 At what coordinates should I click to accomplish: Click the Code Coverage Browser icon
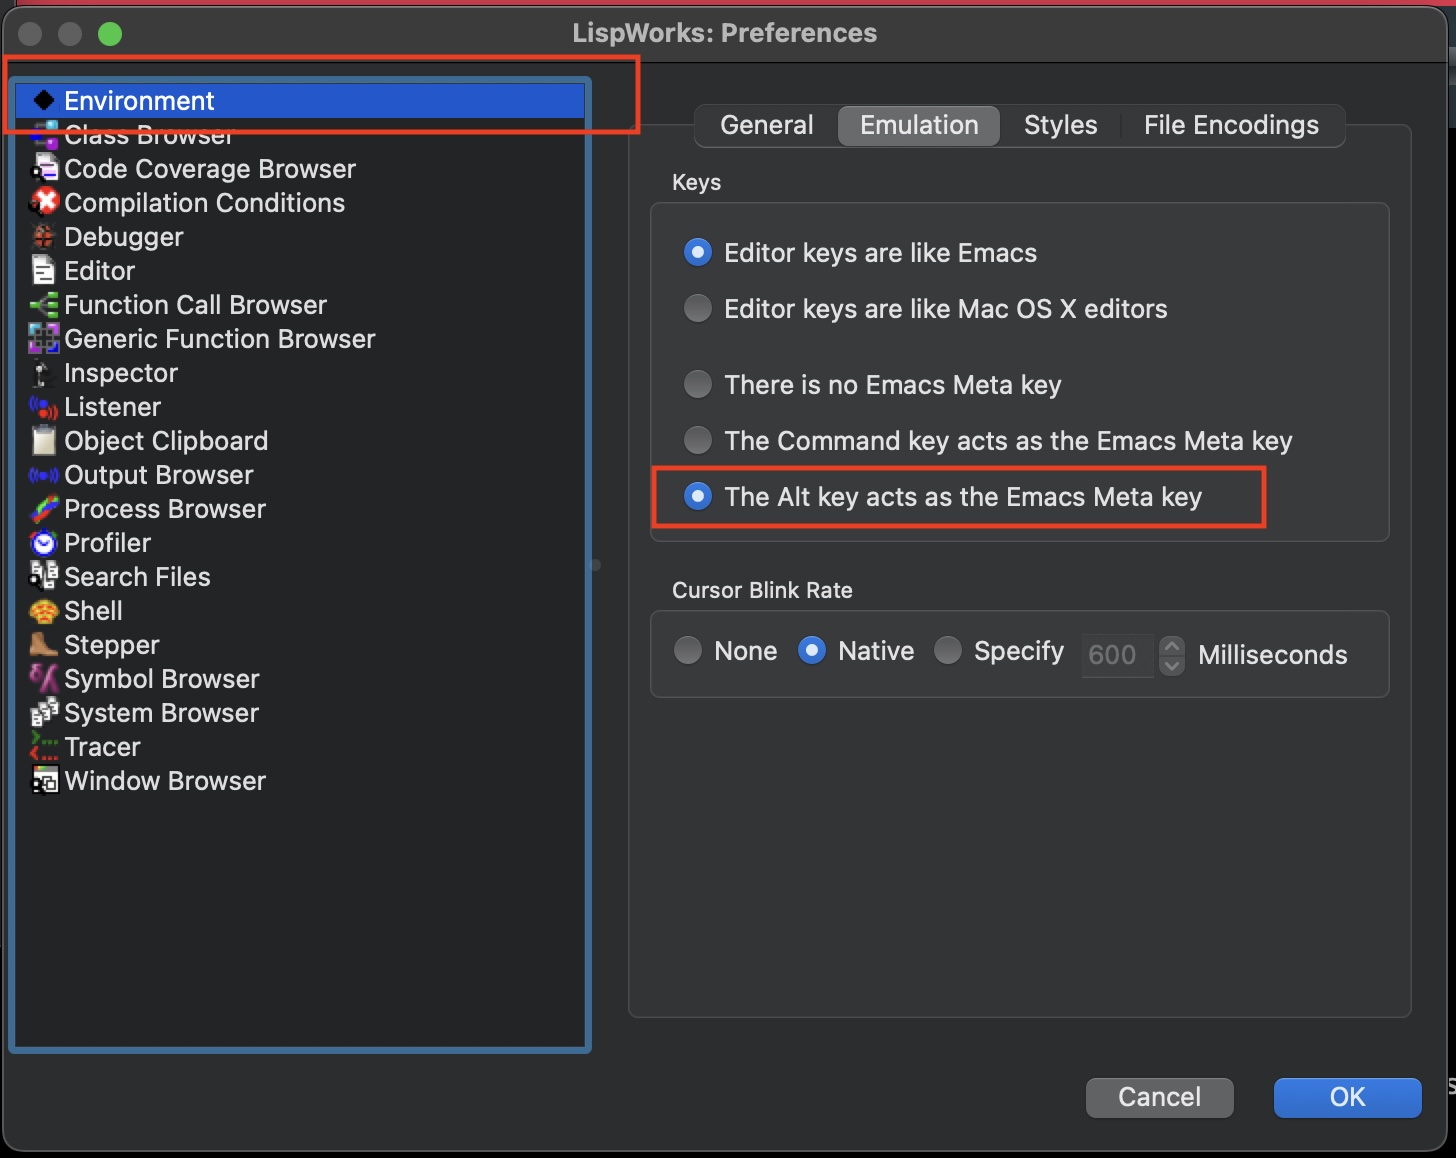click(x=45, y=168)
